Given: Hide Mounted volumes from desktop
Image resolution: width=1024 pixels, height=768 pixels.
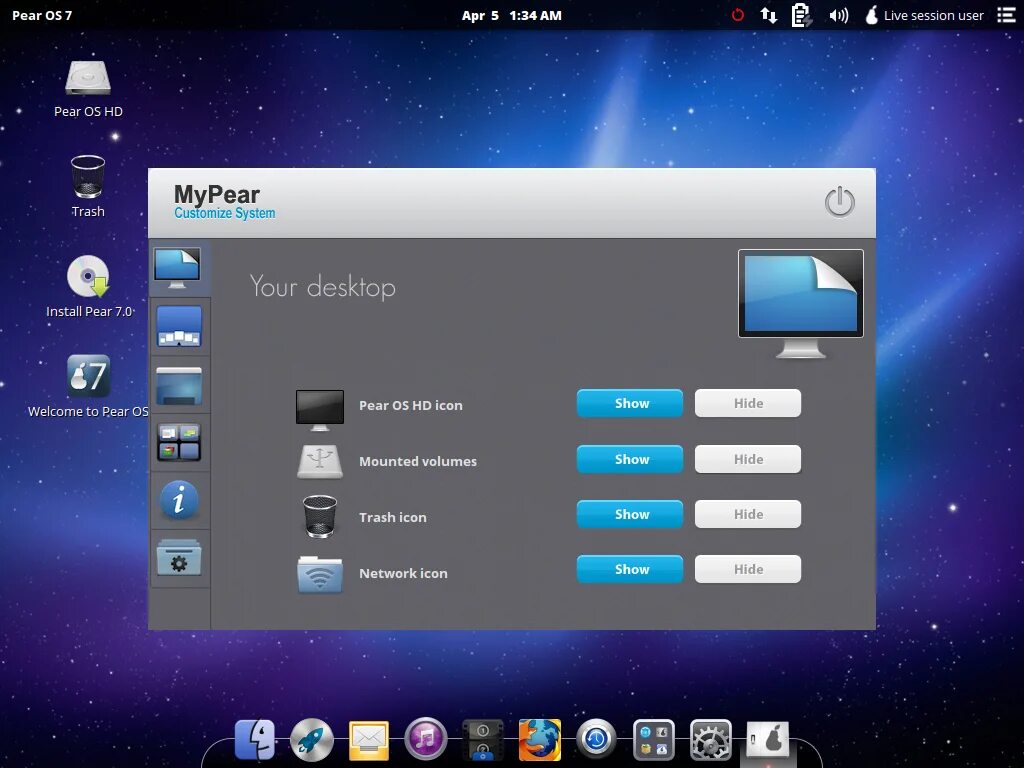Looking at the screenshot, I should coord(748,459).
